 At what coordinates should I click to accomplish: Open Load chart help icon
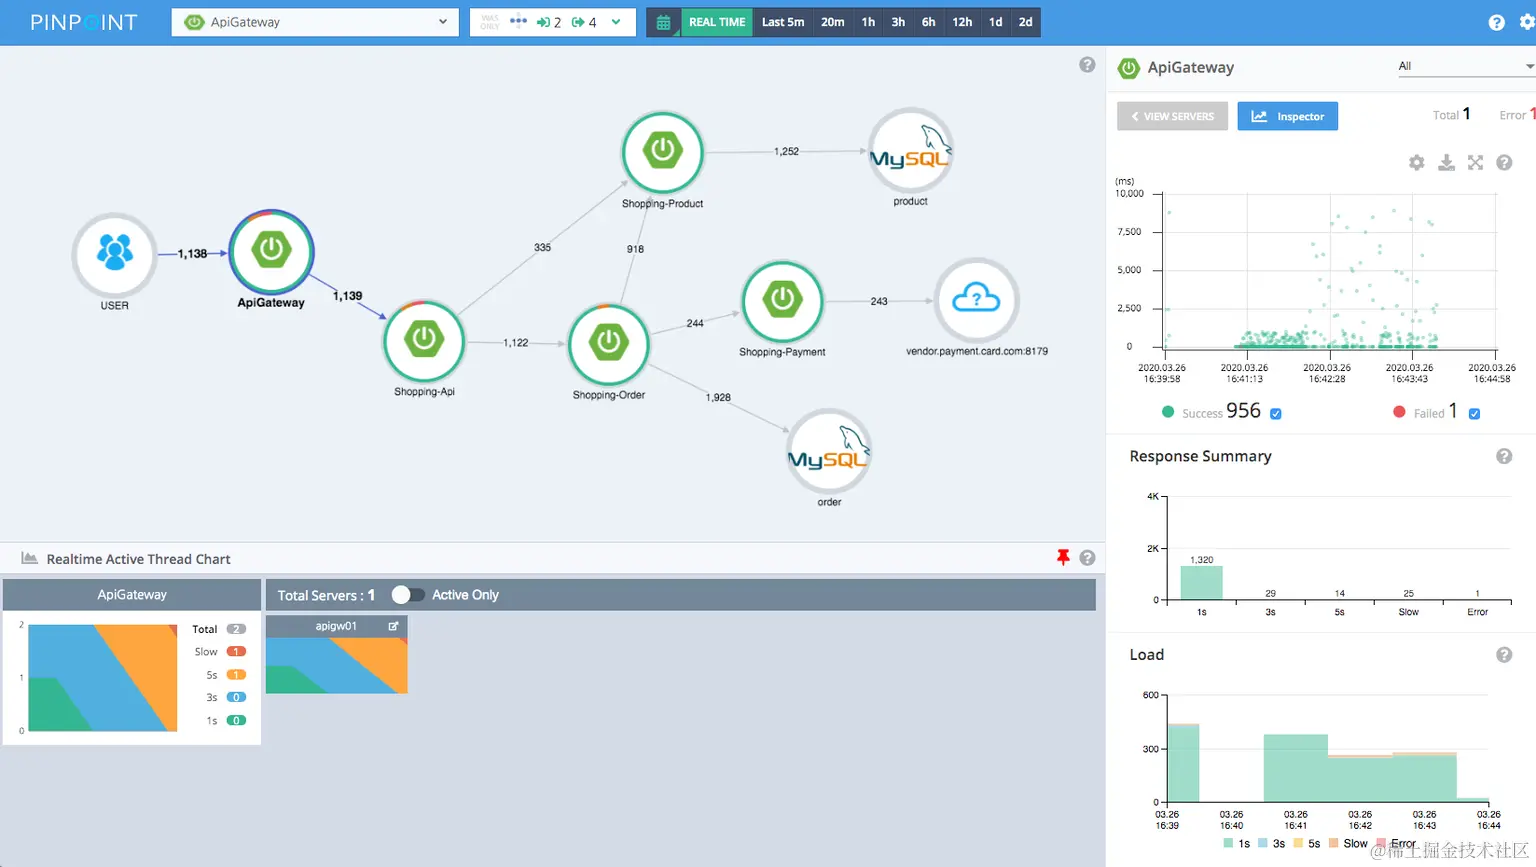tap(1504, 655)
